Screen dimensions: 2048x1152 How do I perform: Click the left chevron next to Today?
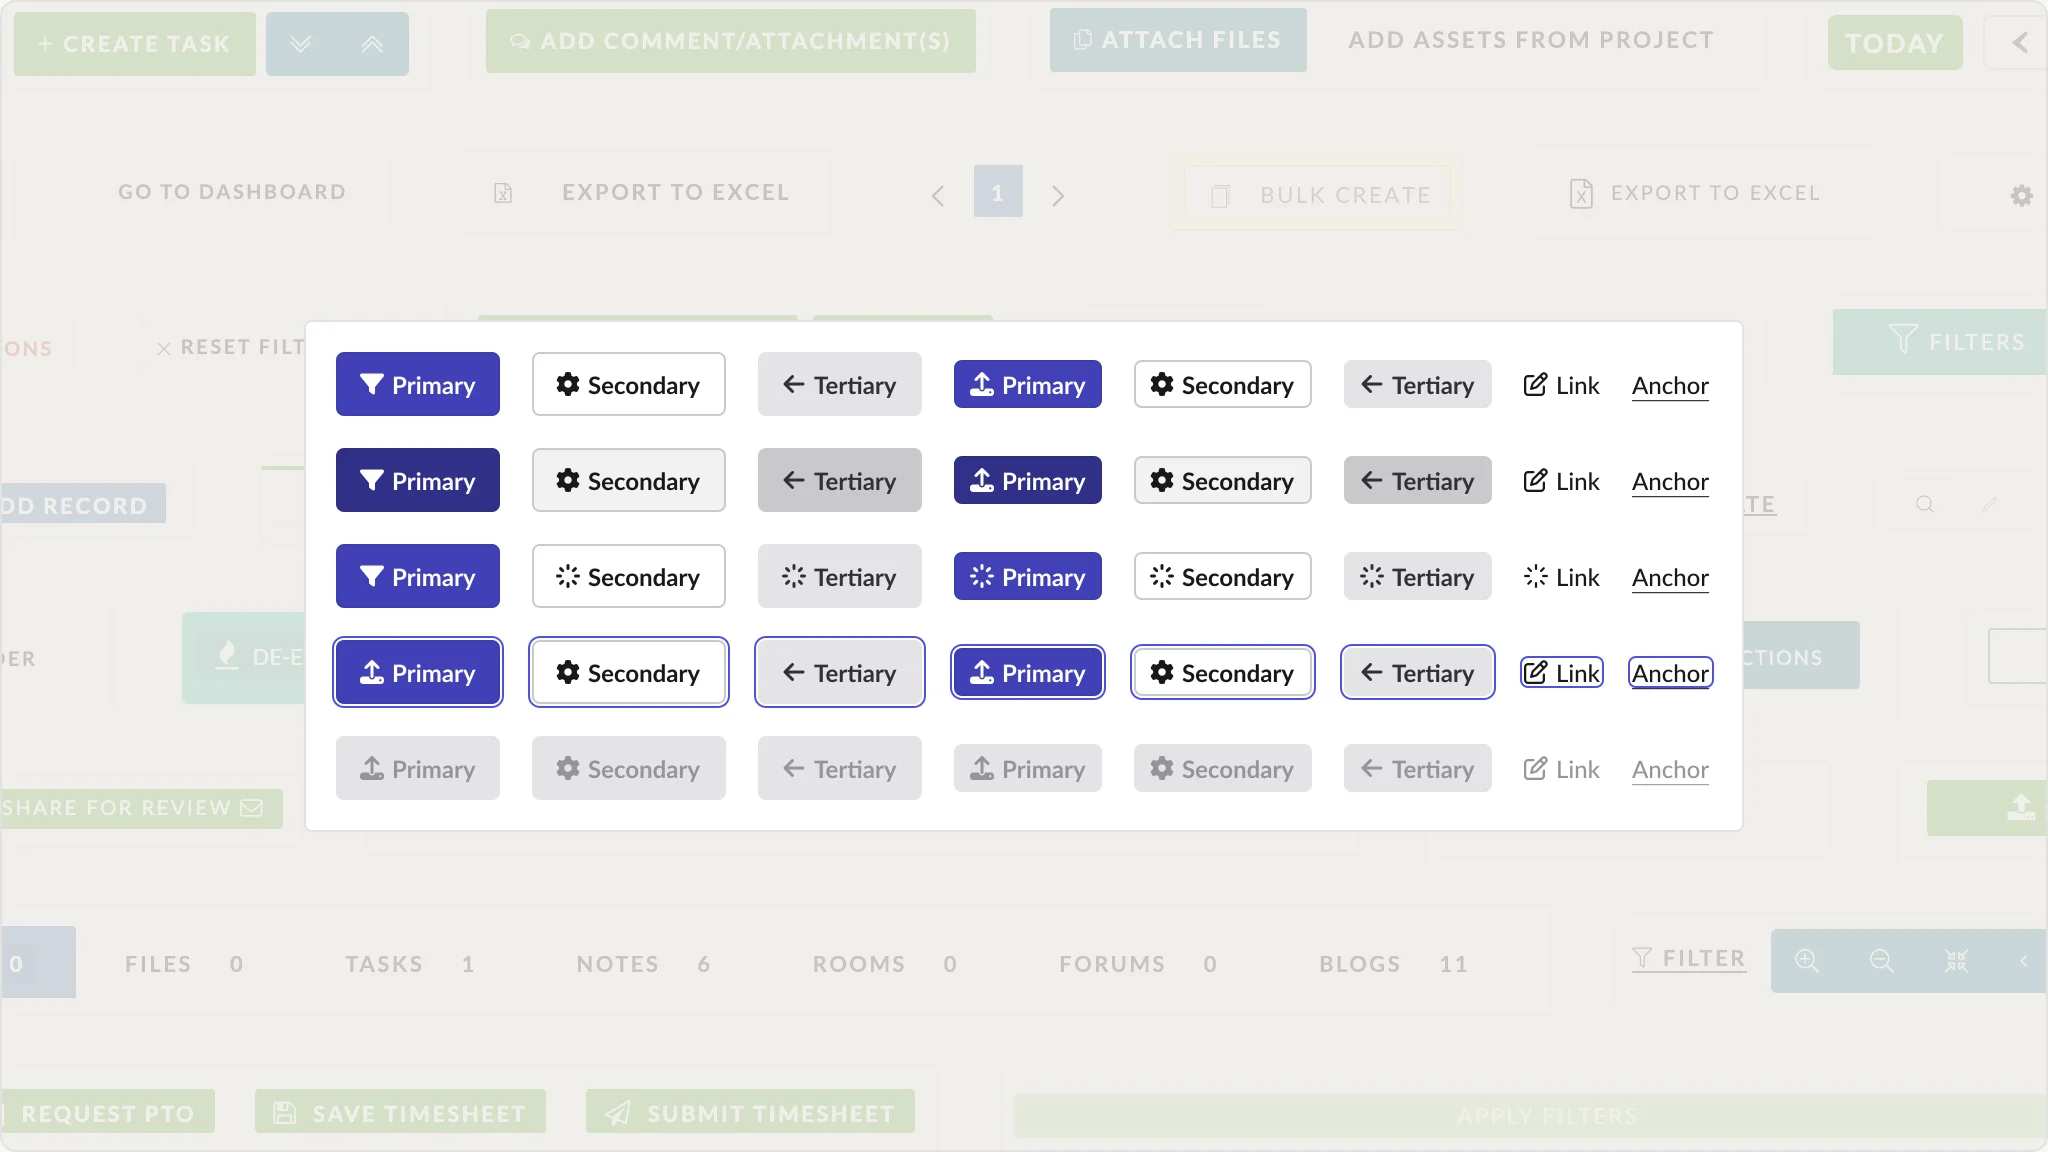pyautogui.click(x=2019, y=42)
